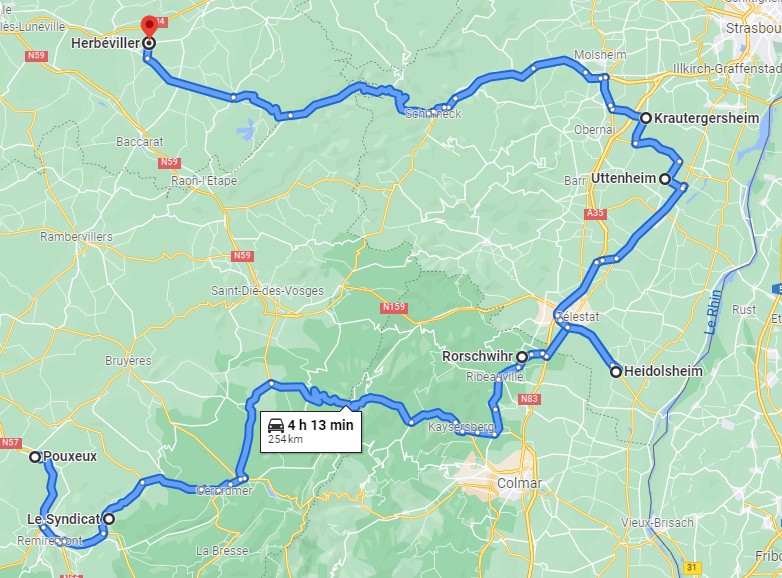Click the Heidolsheim waypoint marker
Screen dimensions: 782x578
pyautogui.click(x=616, y=372)
